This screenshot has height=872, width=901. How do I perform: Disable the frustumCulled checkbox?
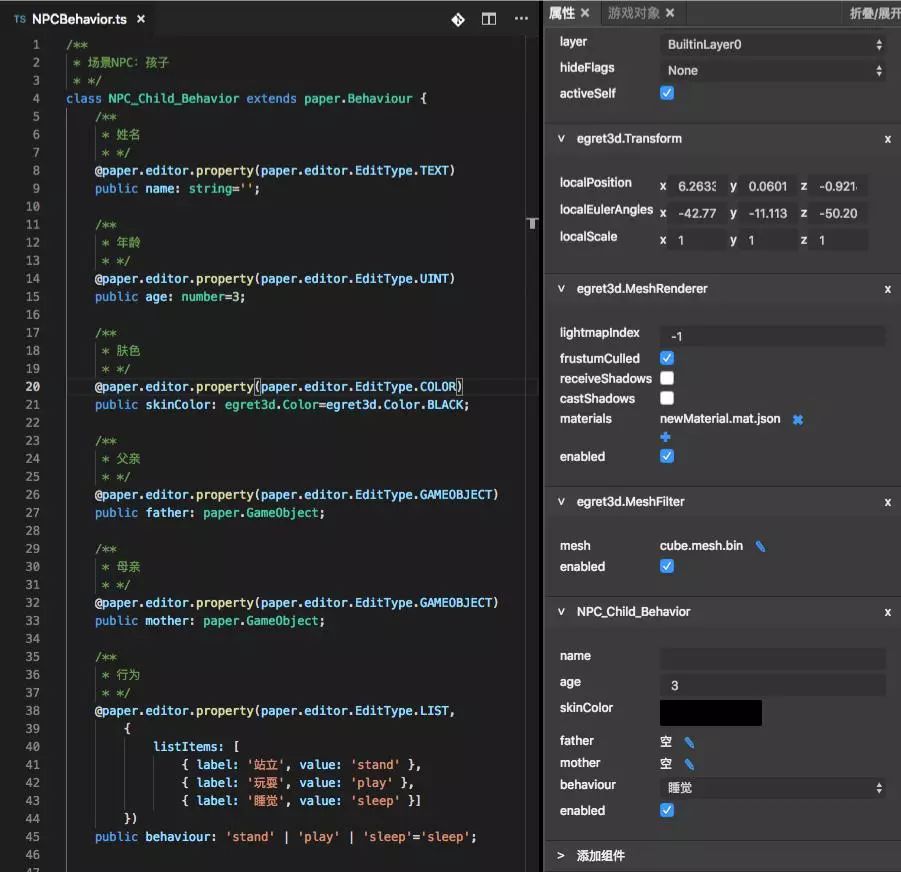click(667, 358)
